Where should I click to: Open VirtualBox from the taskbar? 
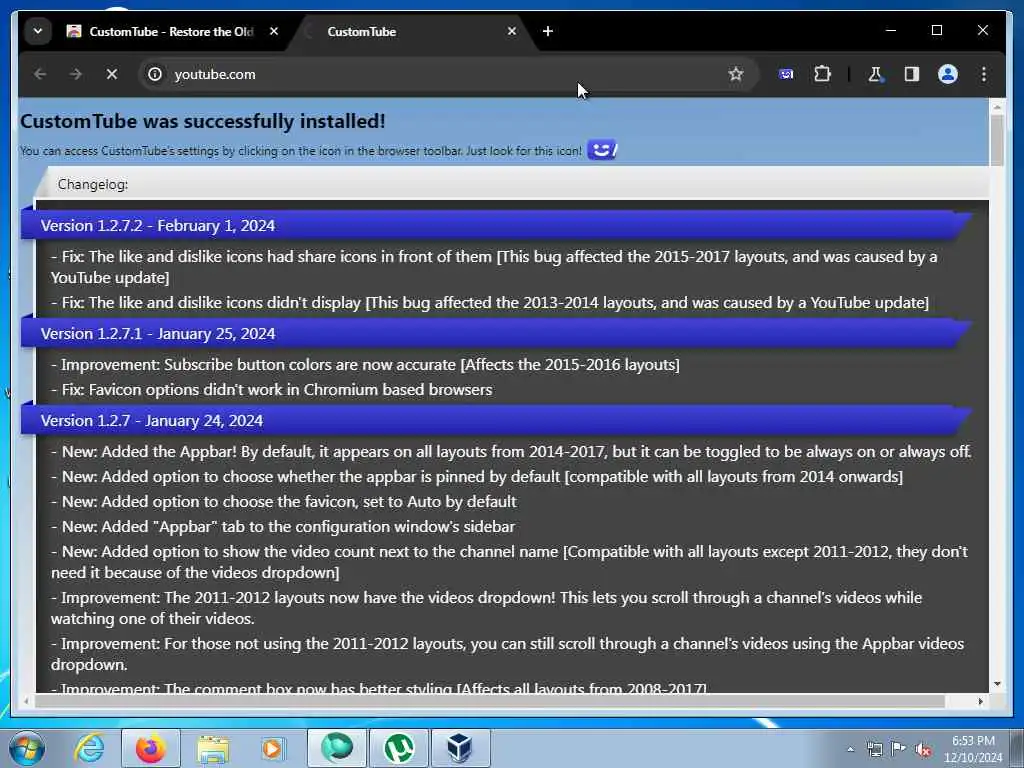pos(460,748)
